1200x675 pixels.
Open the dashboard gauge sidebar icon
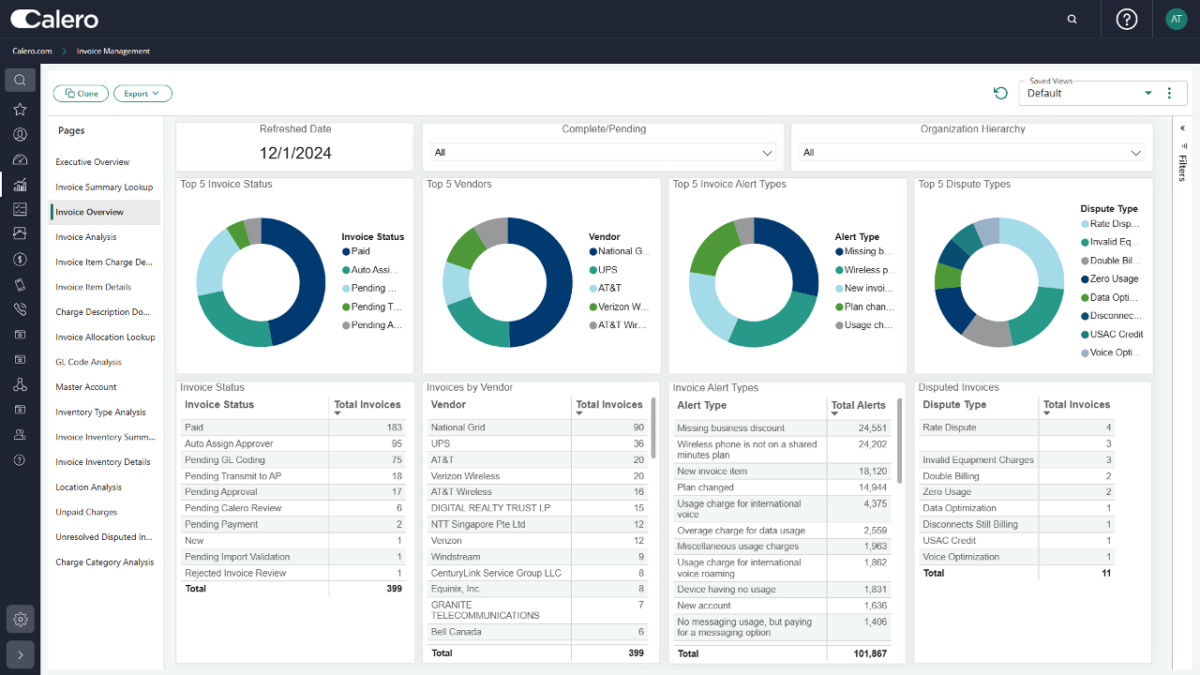[20, 159]
